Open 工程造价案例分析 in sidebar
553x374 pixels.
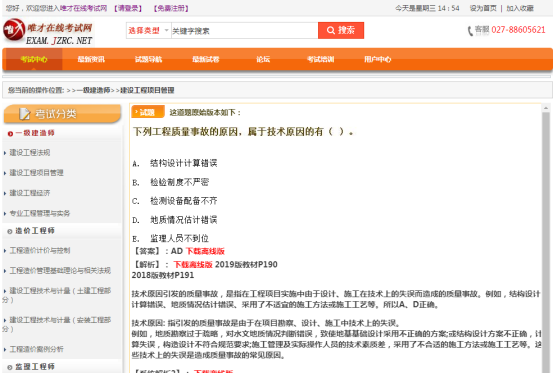pos(36,349)
